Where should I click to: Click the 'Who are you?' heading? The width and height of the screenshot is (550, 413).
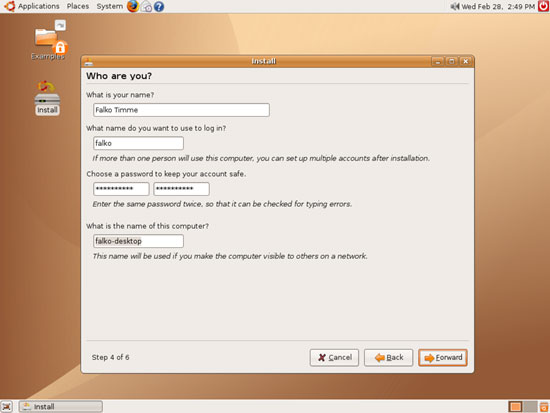119,76
